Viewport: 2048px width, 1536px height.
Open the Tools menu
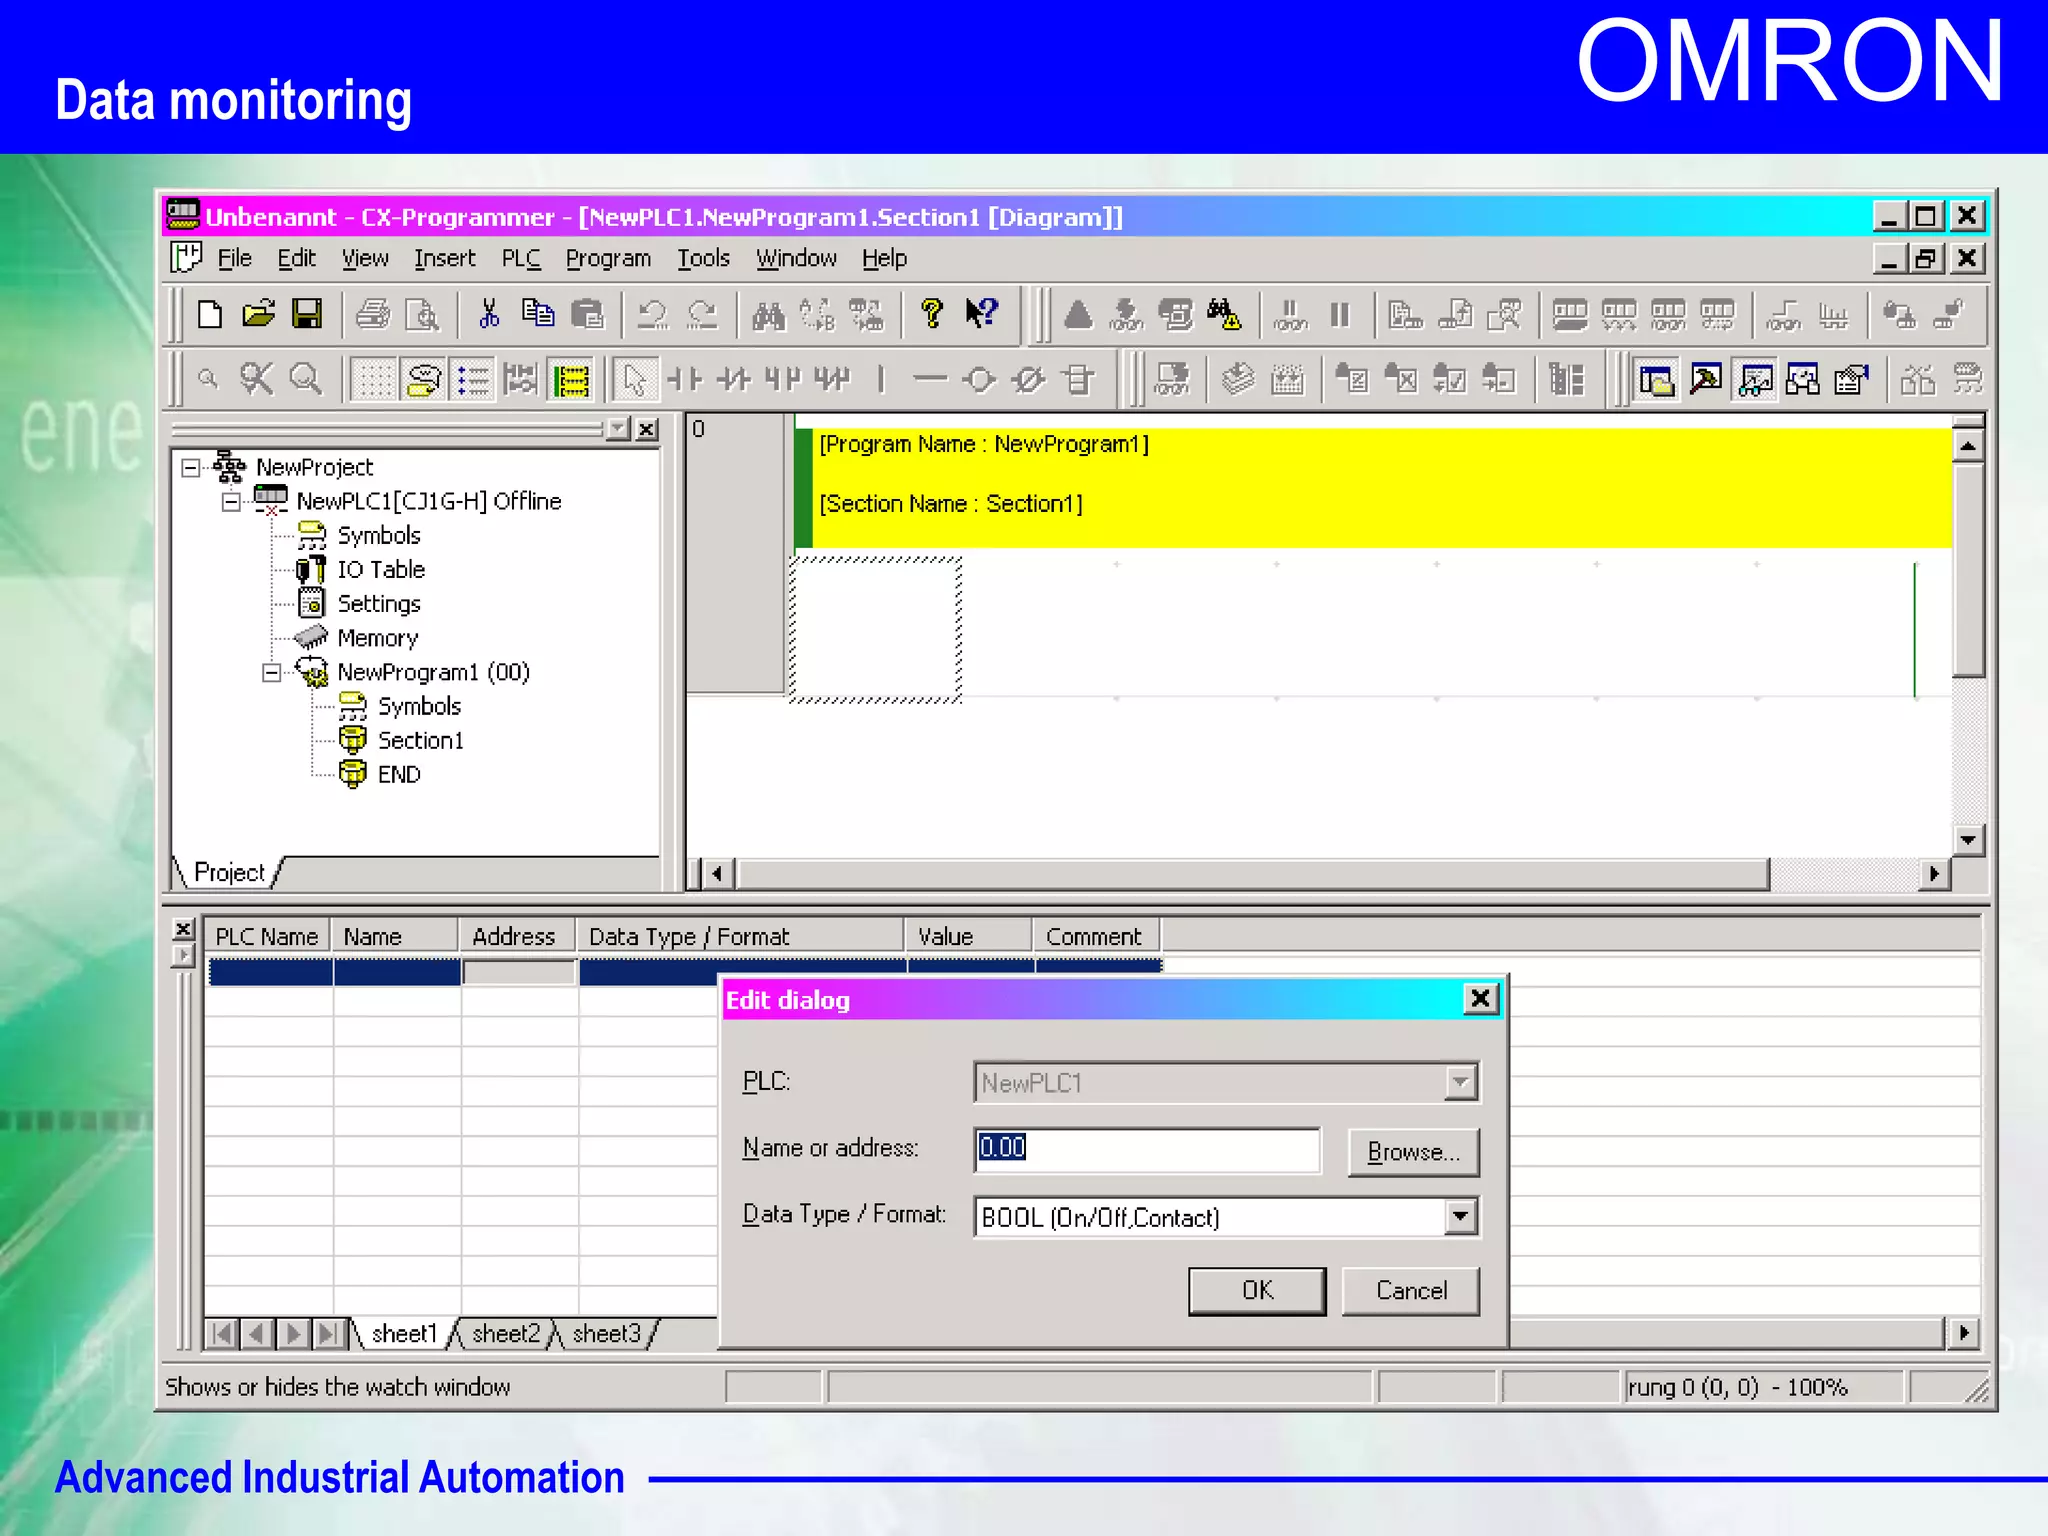click(704, 258)
